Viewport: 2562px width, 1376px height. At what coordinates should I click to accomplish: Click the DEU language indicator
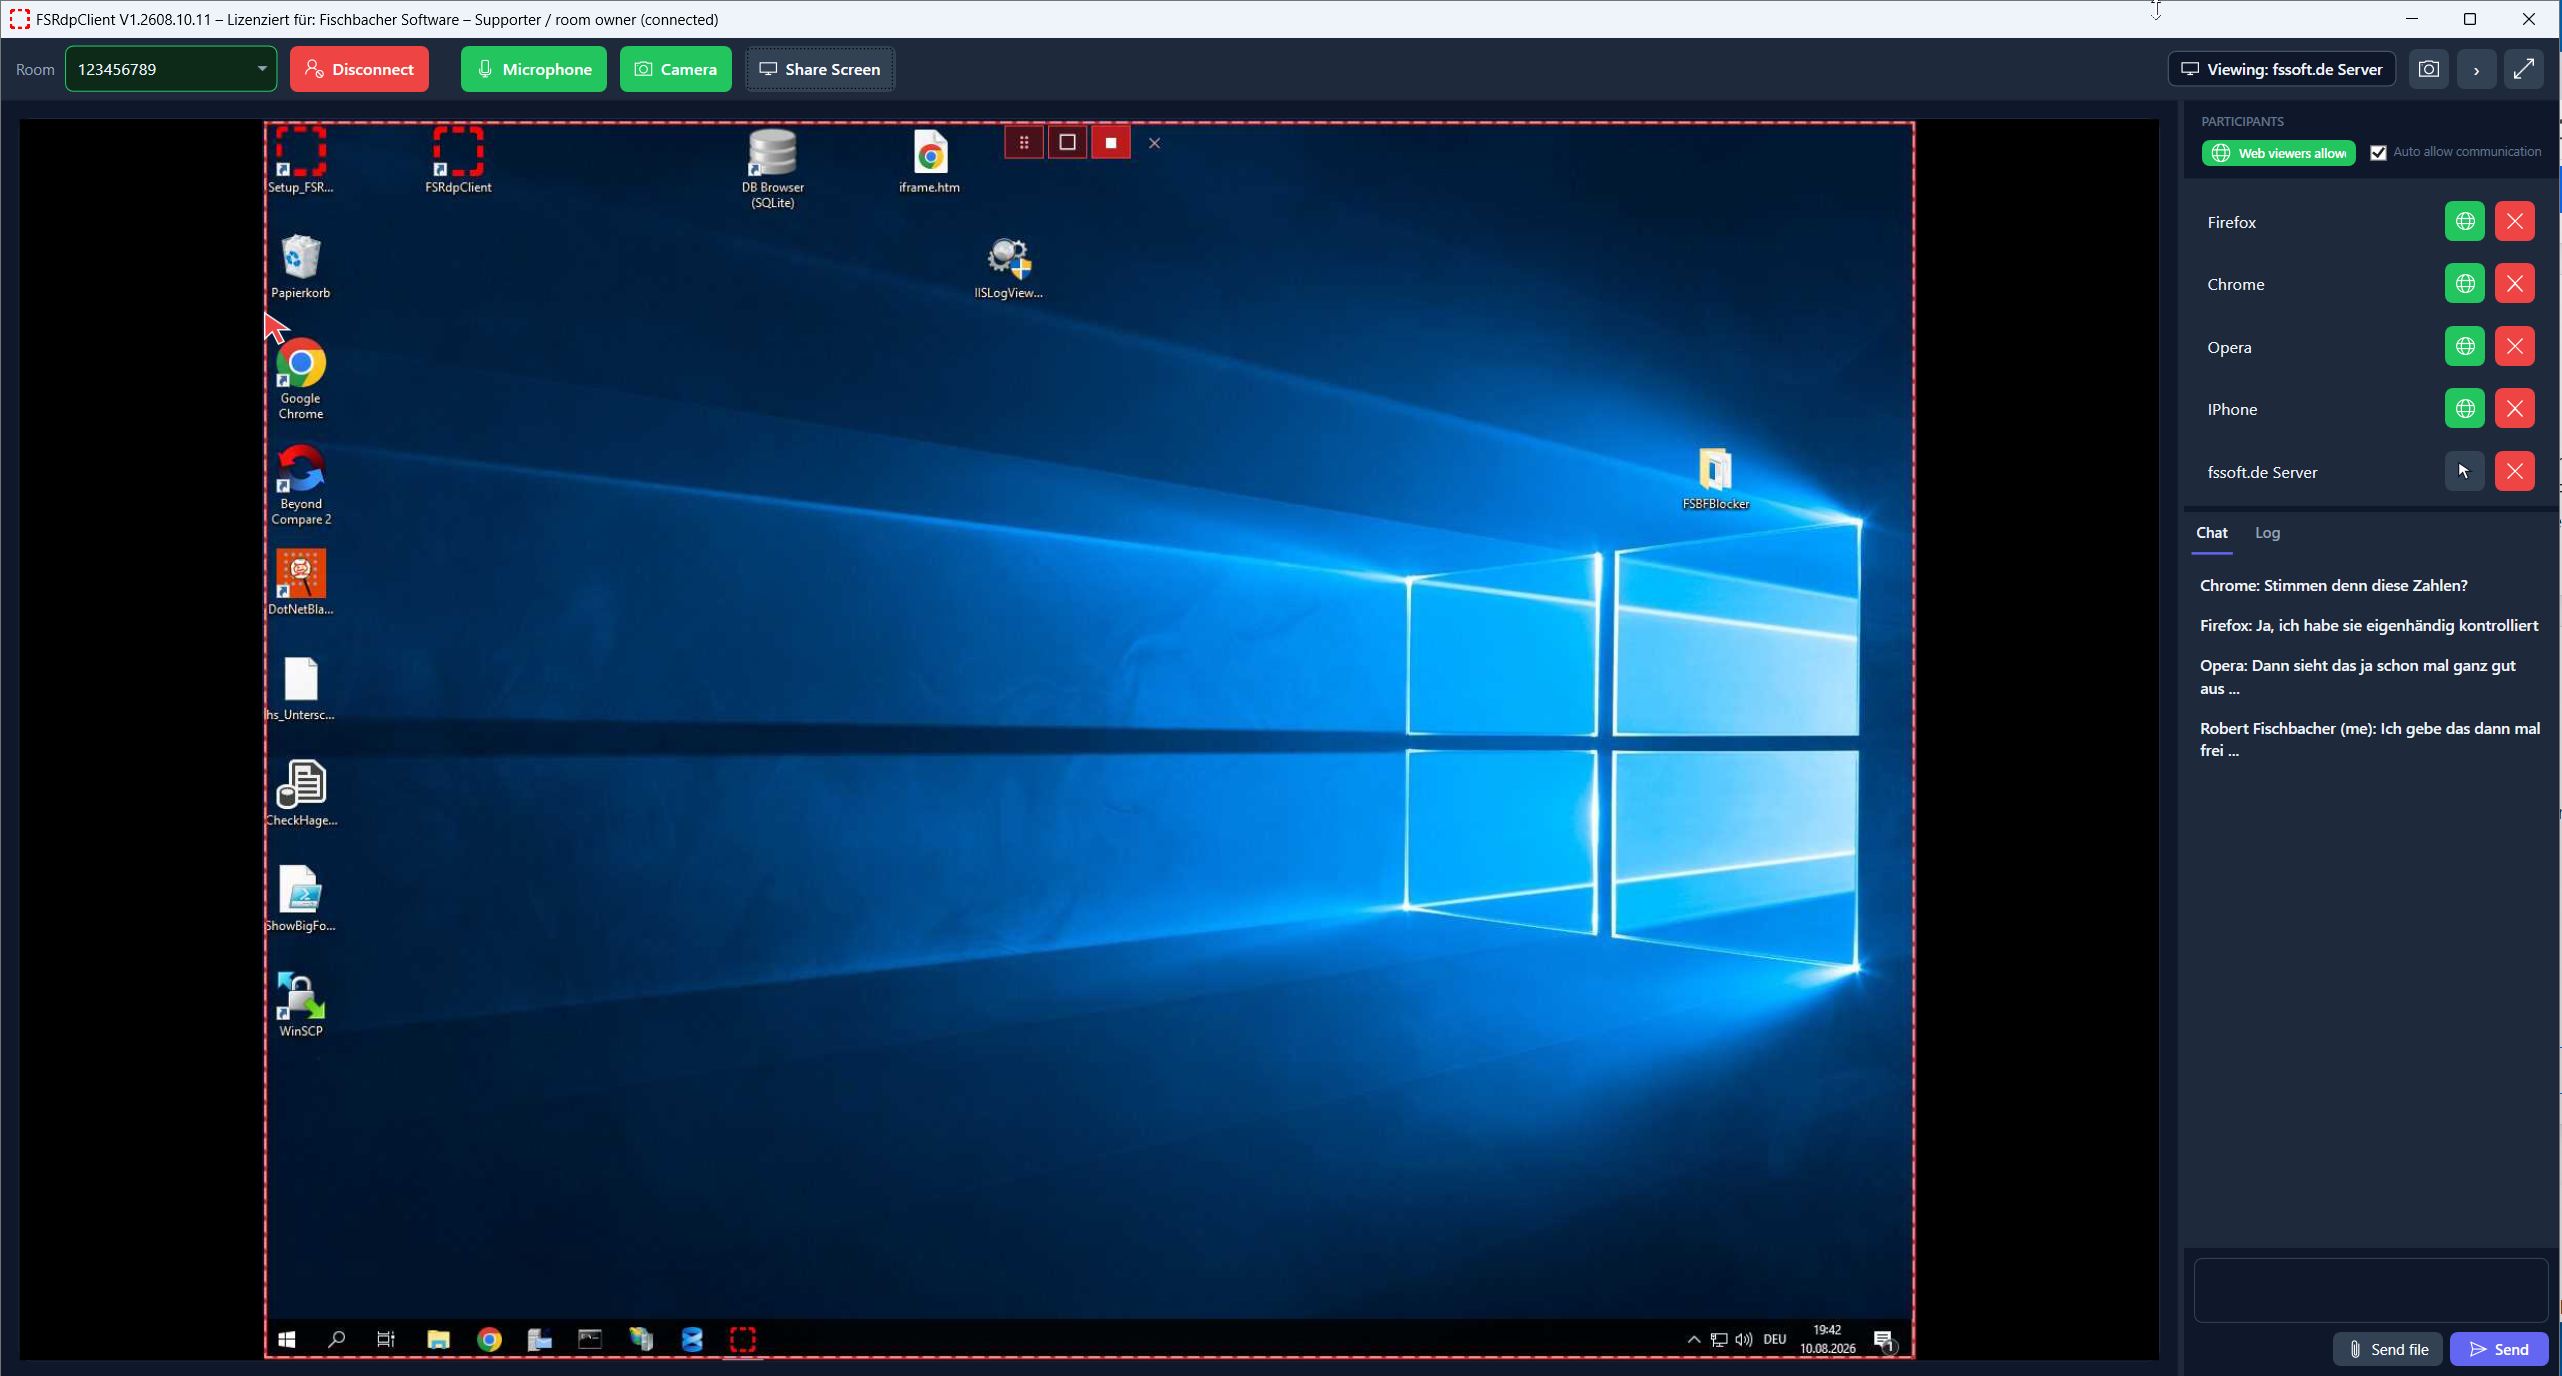click(x=1775, y=1340)
